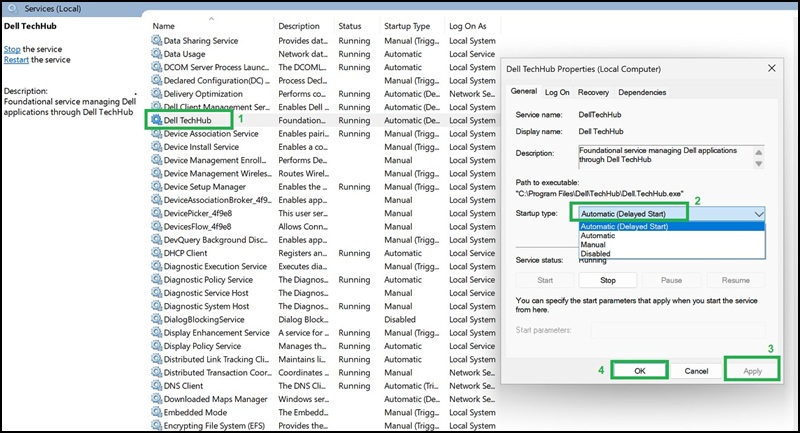800x433 pixels.
Task: Click the Stop the service link
Action: tap(12, 49)
